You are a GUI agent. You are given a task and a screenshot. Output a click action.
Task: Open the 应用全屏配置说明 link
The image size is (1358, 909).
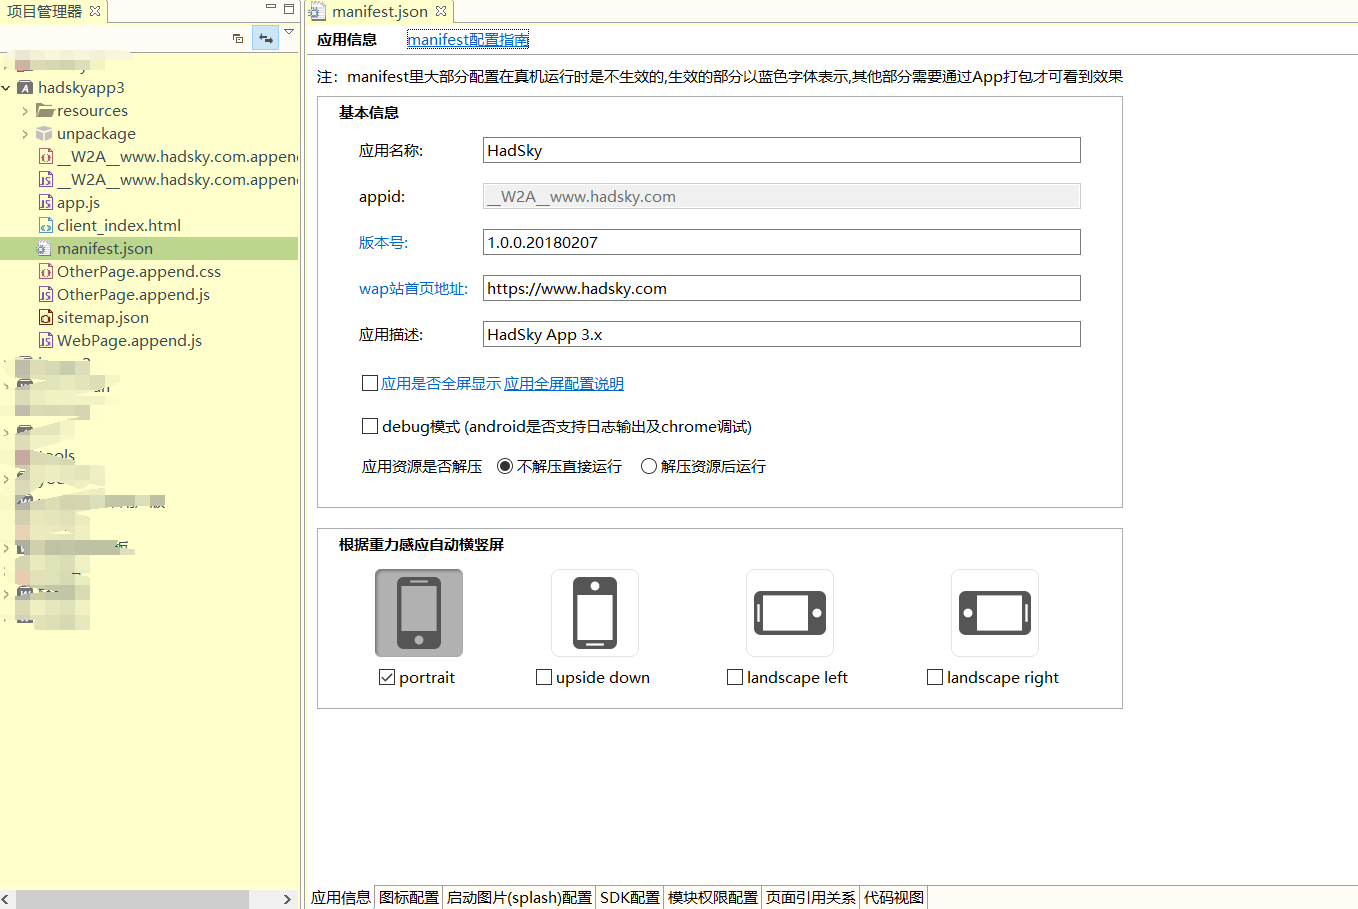[x=564, y=384]
